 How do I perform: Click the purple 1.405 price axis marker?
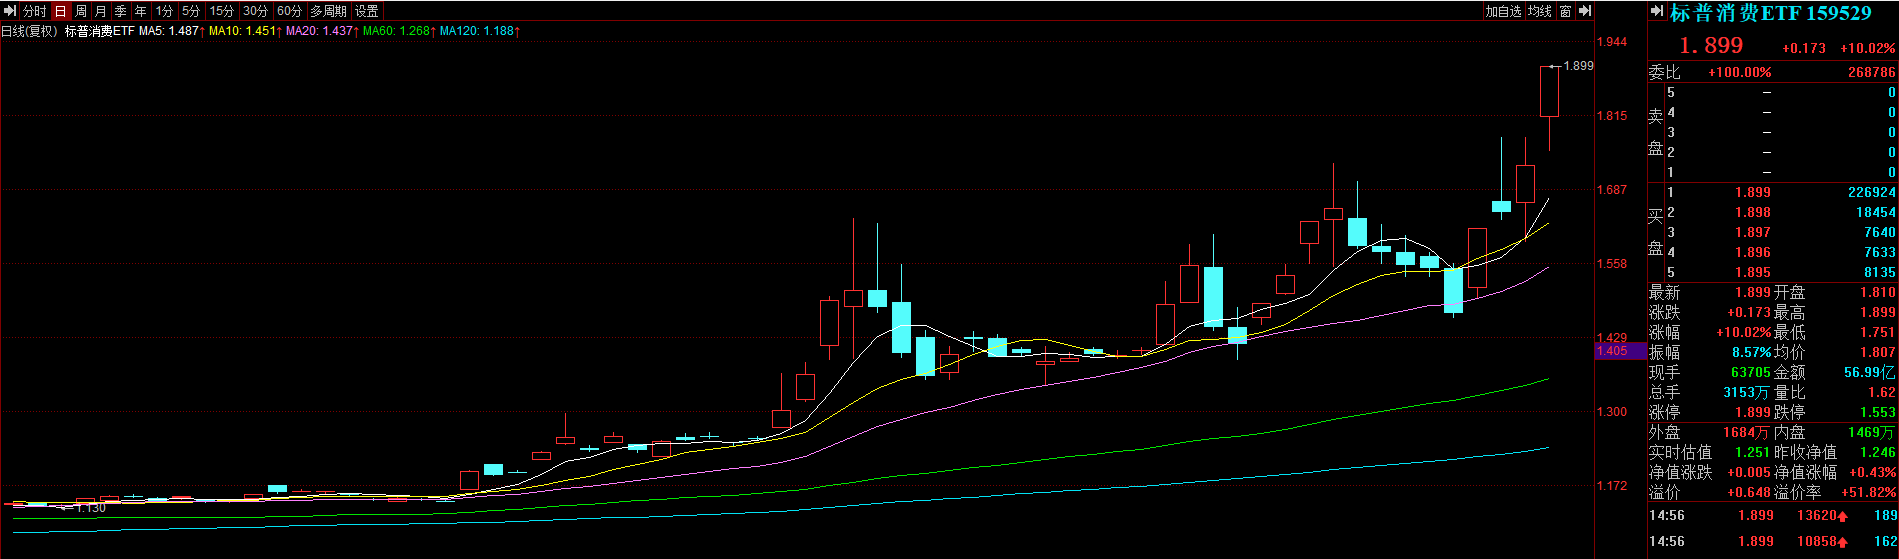[1620, 351]
